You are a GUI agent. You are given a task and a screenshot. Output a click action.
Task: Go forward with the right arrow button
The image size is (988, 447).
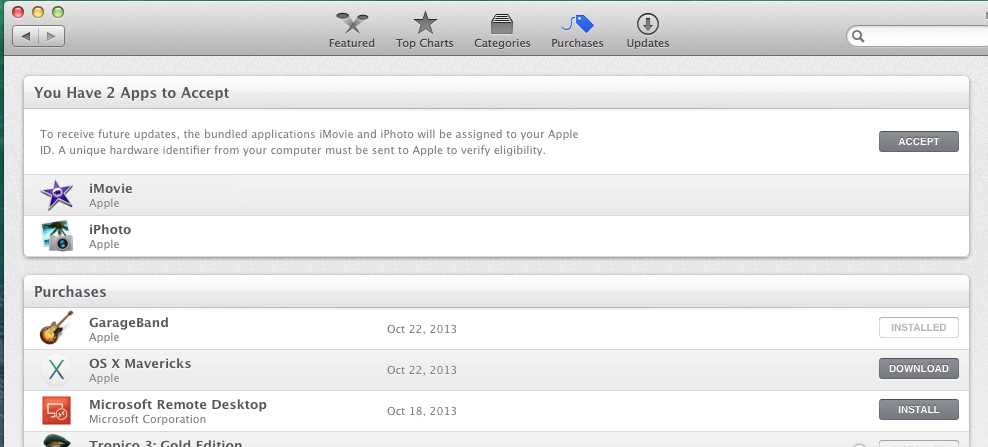(52, 36)
